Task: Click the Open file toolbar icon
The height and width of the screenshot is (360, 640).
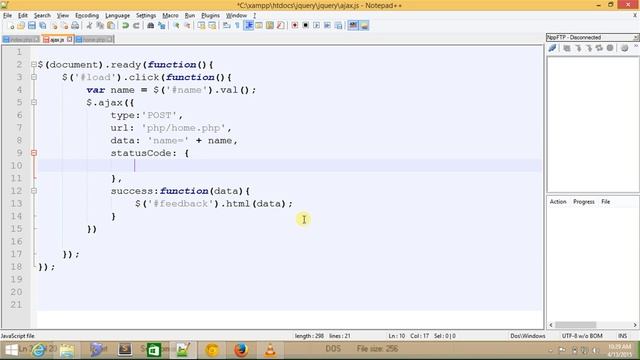Action: tap(21, 26)
